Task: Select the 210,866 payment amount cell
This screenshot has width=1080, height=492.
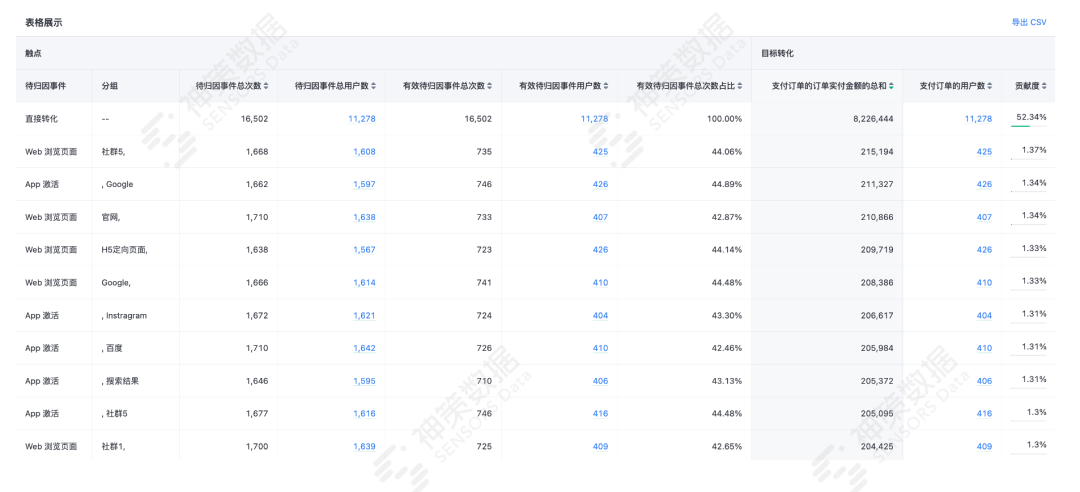Action: pos(827,217)
